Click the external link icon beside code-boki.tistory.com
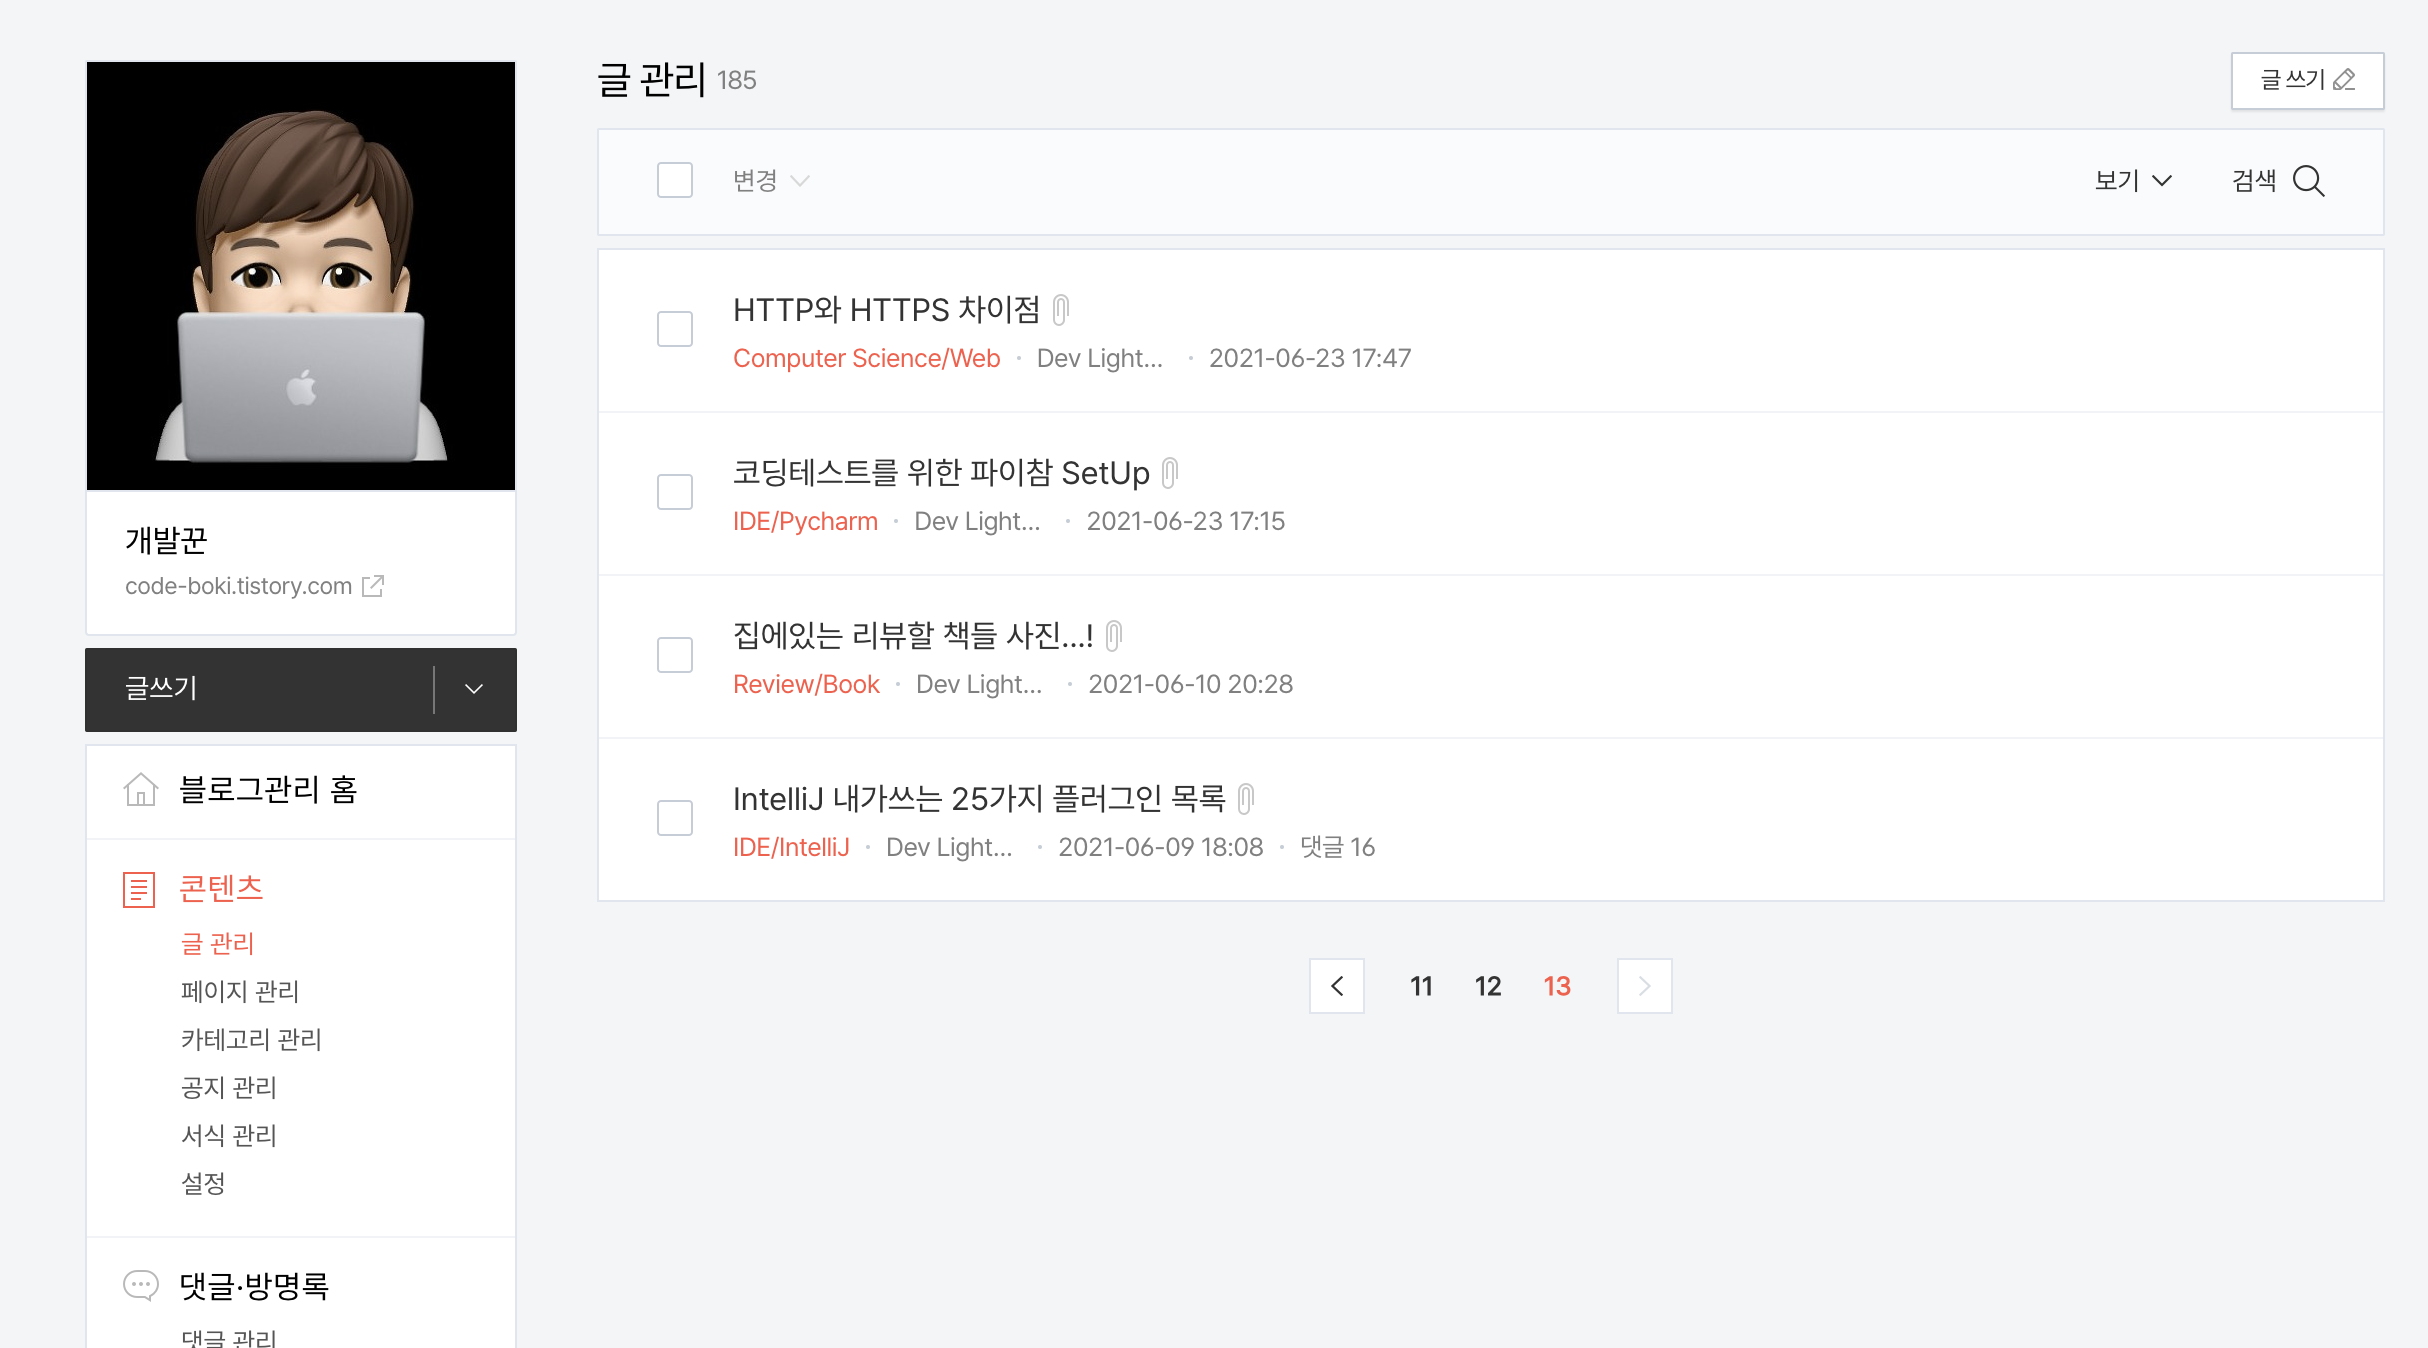 (x=373, y=586)
